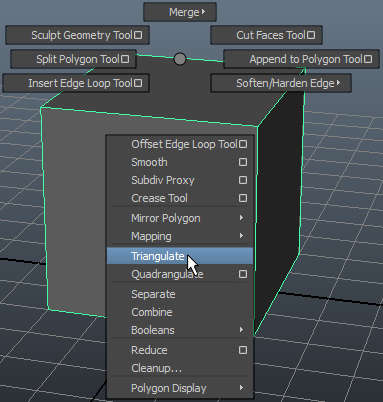
Task: Click the Merge marking menu button
Action: tap(180, 12)
